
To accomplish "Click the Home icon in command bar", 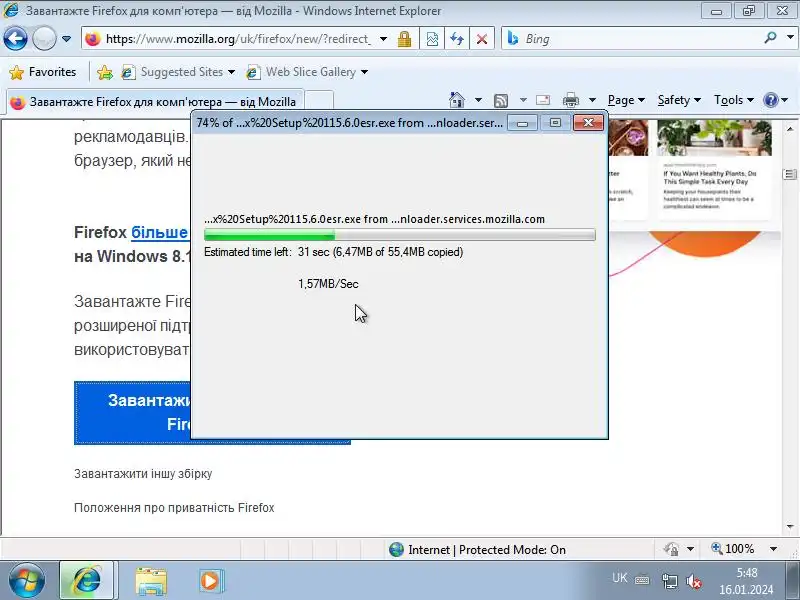I will point(457,100).
